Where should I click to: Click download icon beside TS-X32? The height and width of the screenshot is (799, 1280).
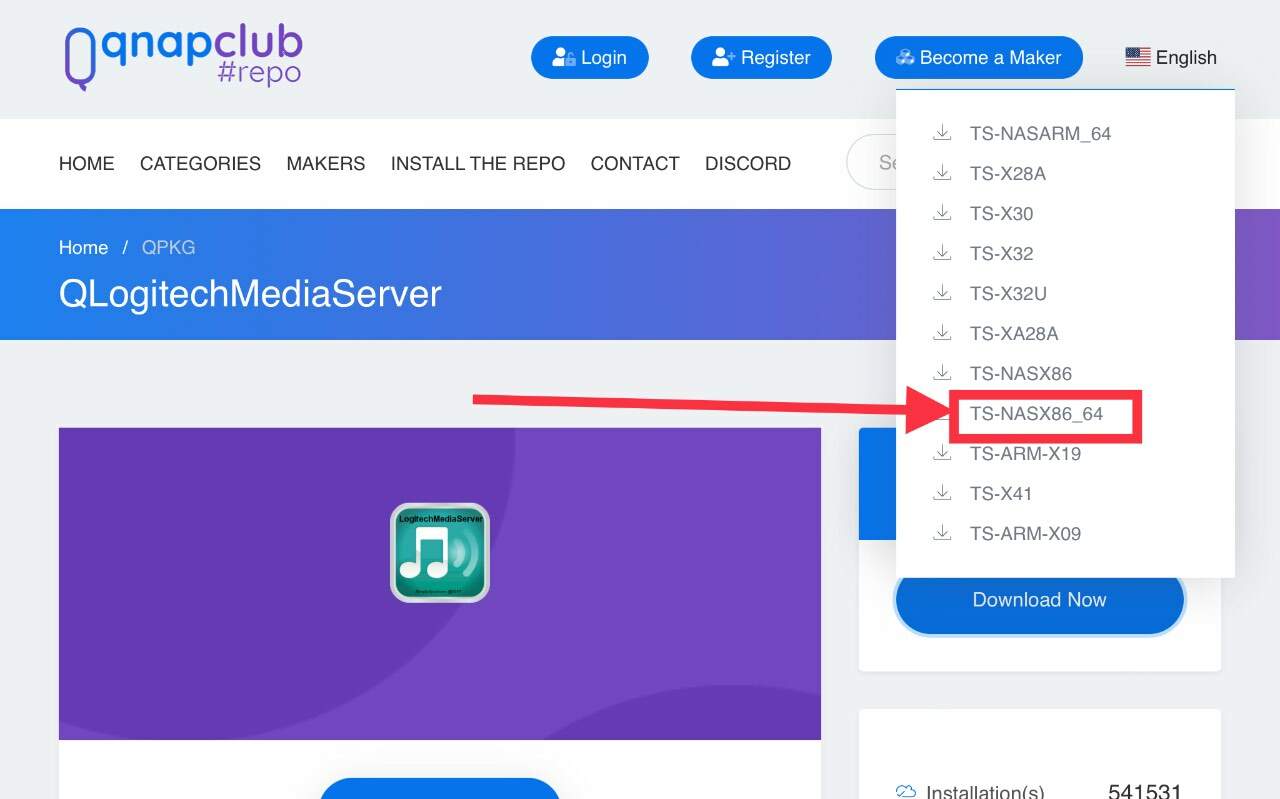[x=942, y=253]
